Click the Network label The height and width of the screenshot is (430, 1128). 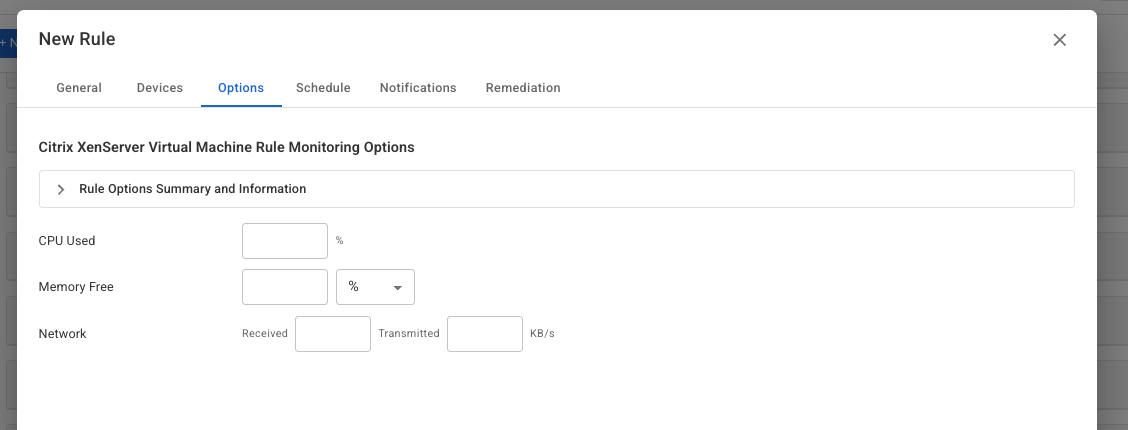pyautogui.click(x=63, y=334)
